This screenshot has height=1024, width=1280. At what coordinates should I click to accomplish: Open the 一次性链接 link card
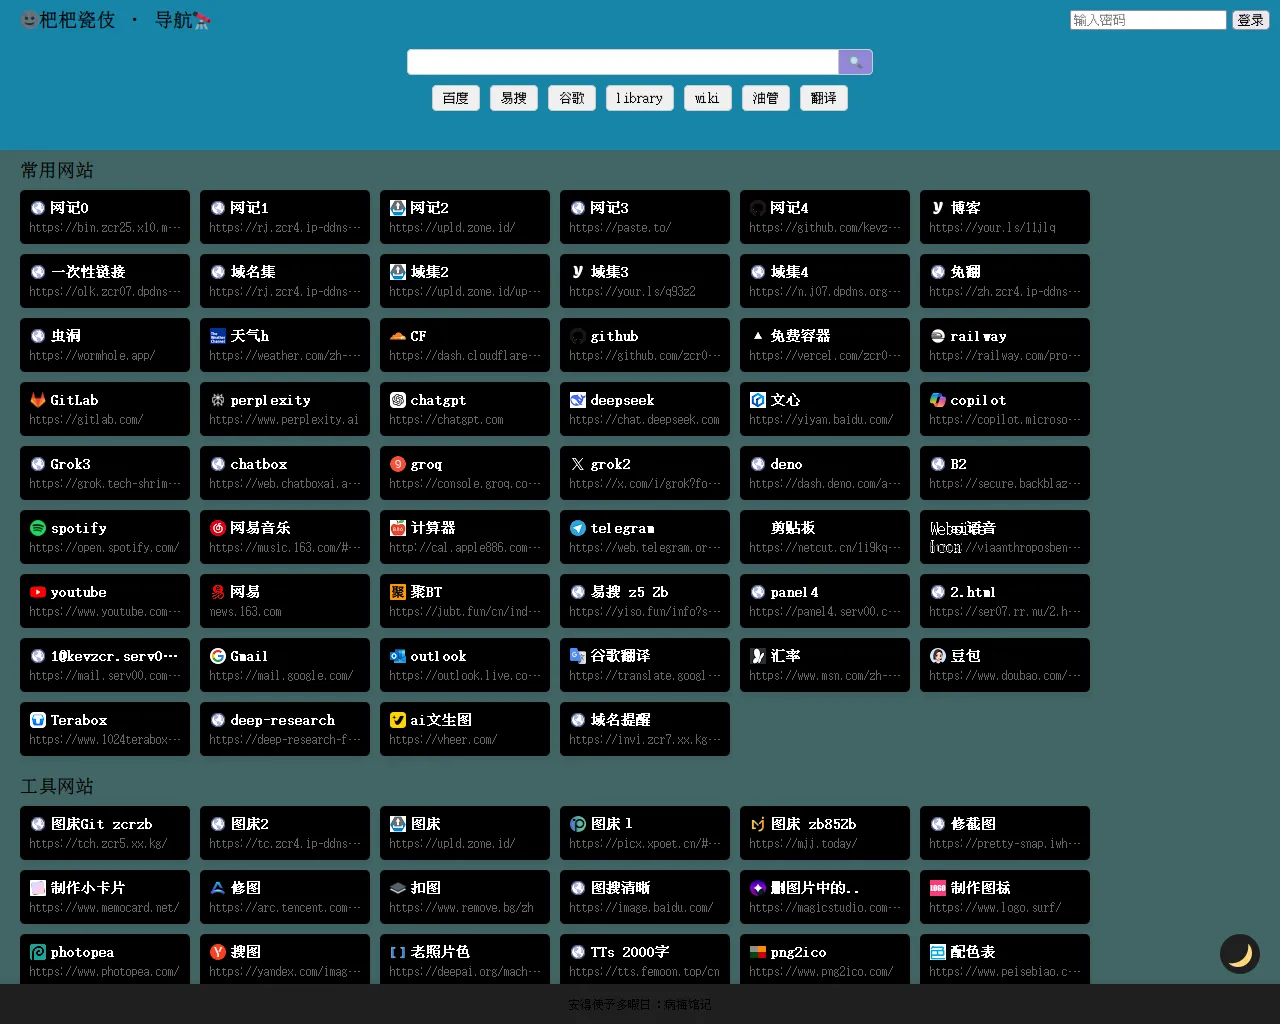(x=105, y=281)
